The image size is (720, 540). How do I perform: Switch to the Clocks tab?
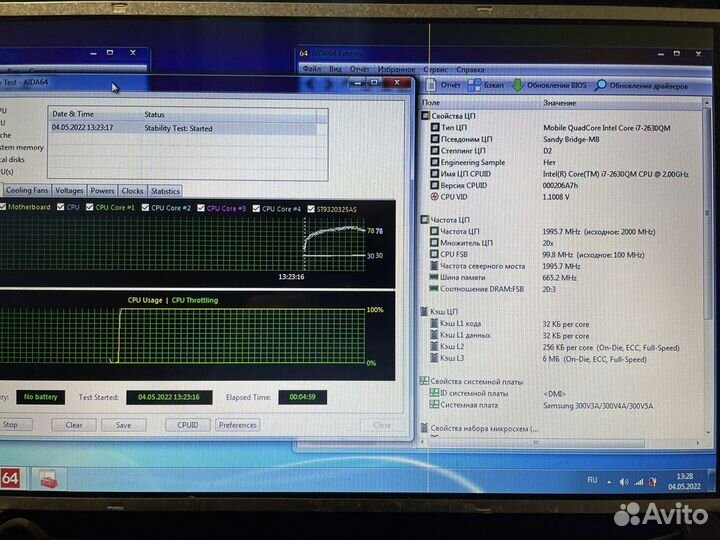[x=132, y=191]
